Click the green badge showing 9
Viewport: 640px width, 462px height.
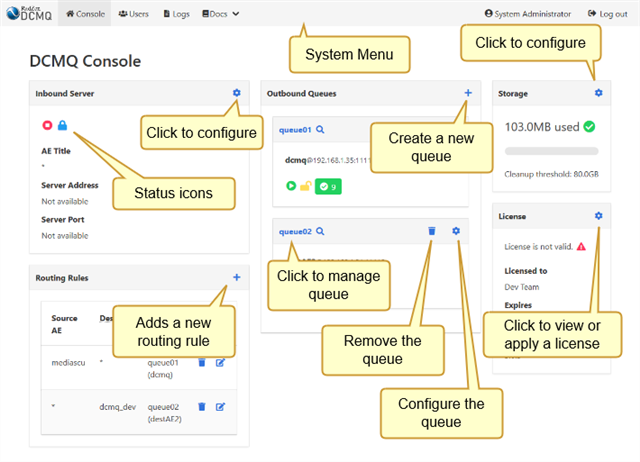(328, 187)
